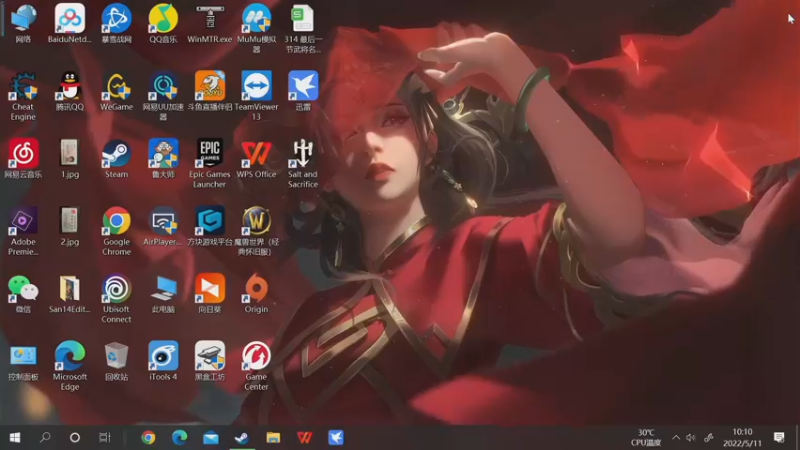
Task: Select the WeGame desktop shortcut
Action: (116, 91)
